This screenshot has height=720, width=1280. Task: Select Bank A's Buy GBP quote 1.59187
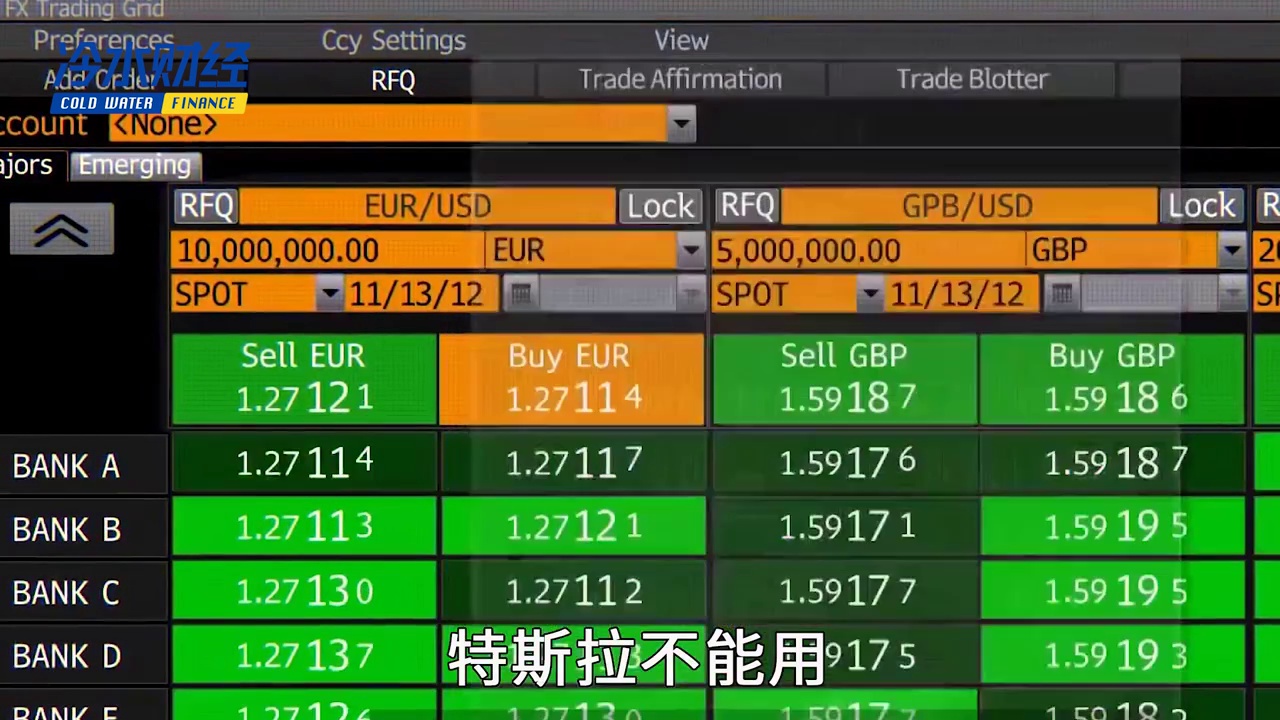click(1113, 463)
